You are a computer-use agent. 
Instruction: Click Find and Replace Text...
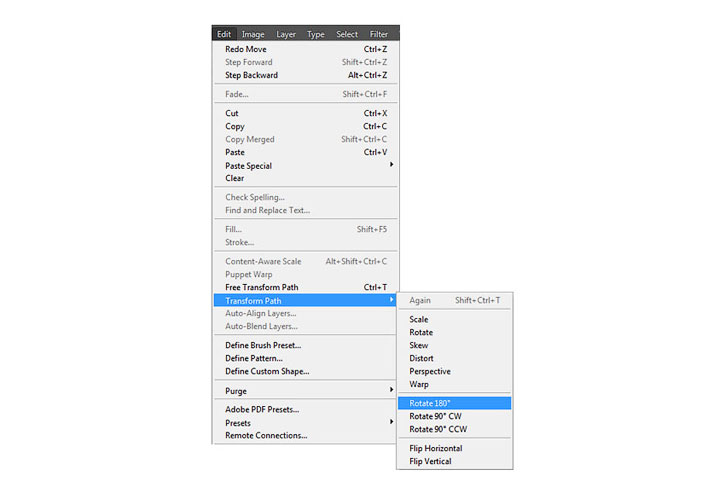(306, 210)
